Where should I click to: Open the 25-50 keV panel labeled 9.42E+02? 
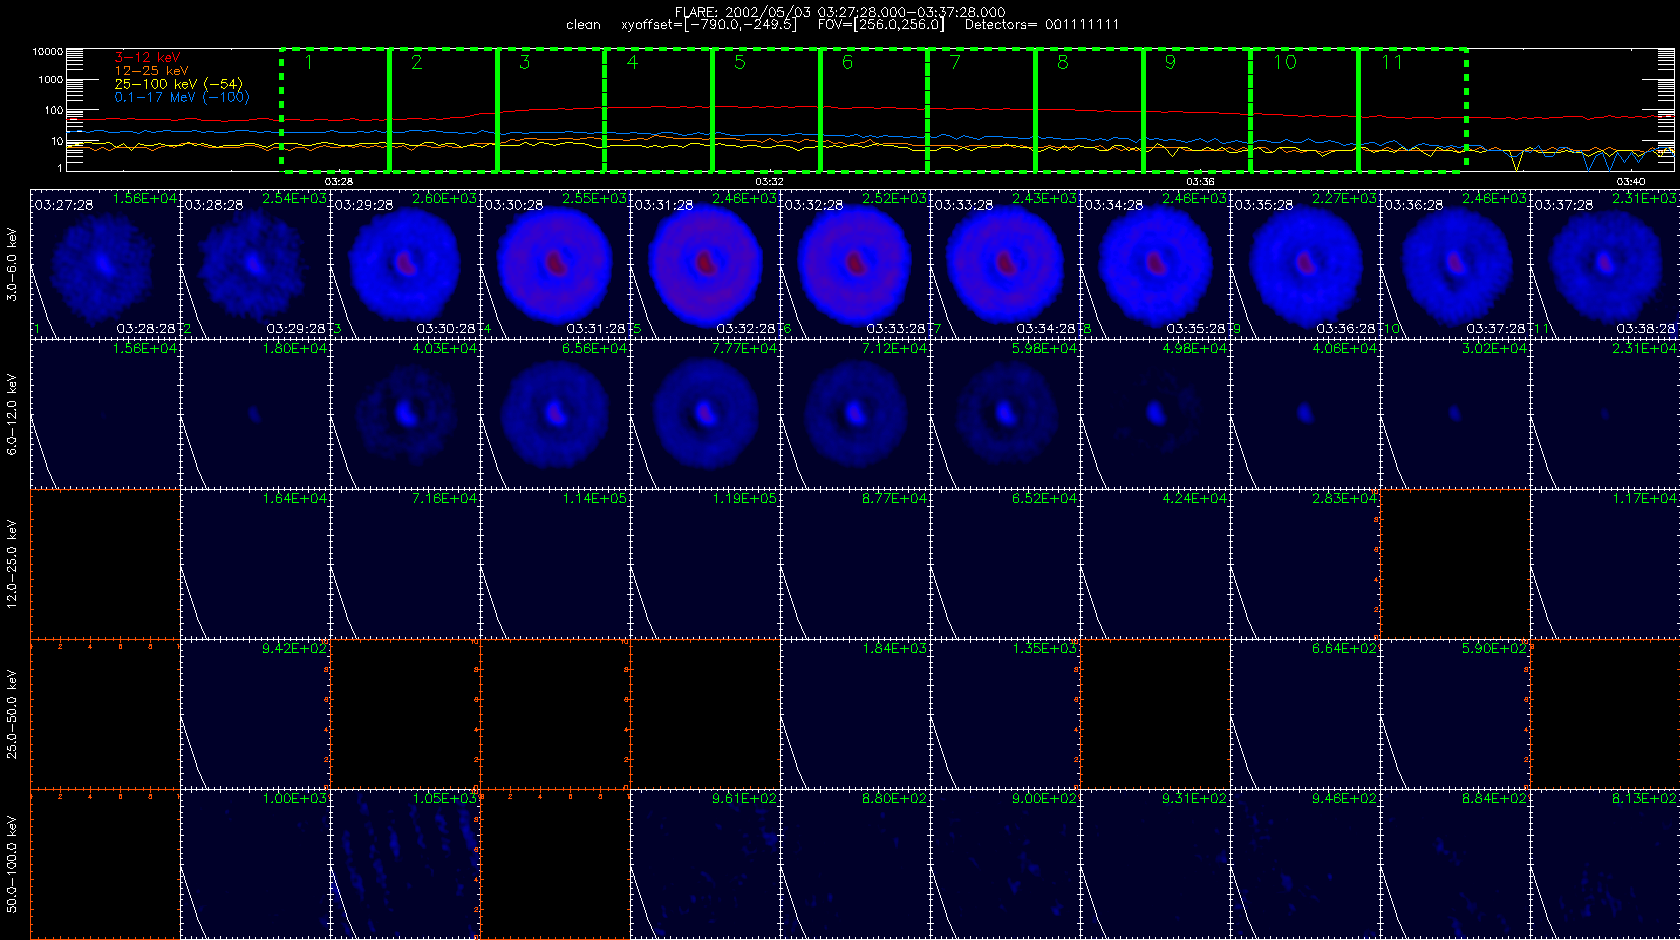click(x=256, y=714)
